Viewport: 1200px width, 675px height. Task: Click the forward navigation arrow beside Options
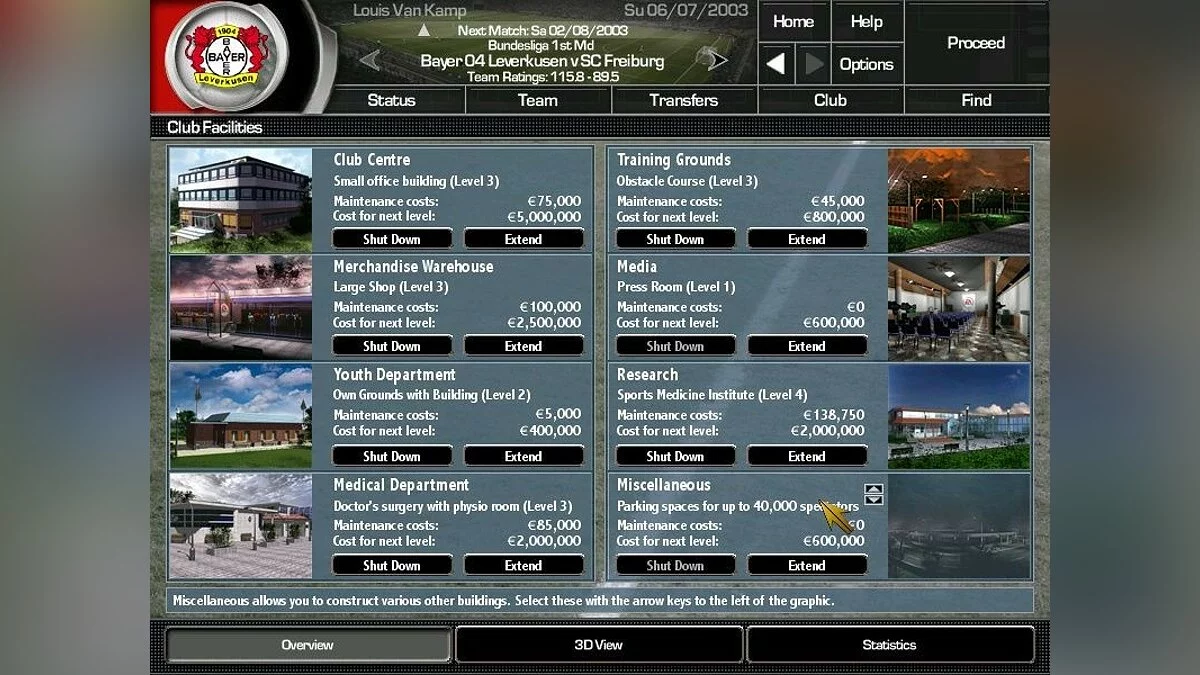tap(814, 64)
